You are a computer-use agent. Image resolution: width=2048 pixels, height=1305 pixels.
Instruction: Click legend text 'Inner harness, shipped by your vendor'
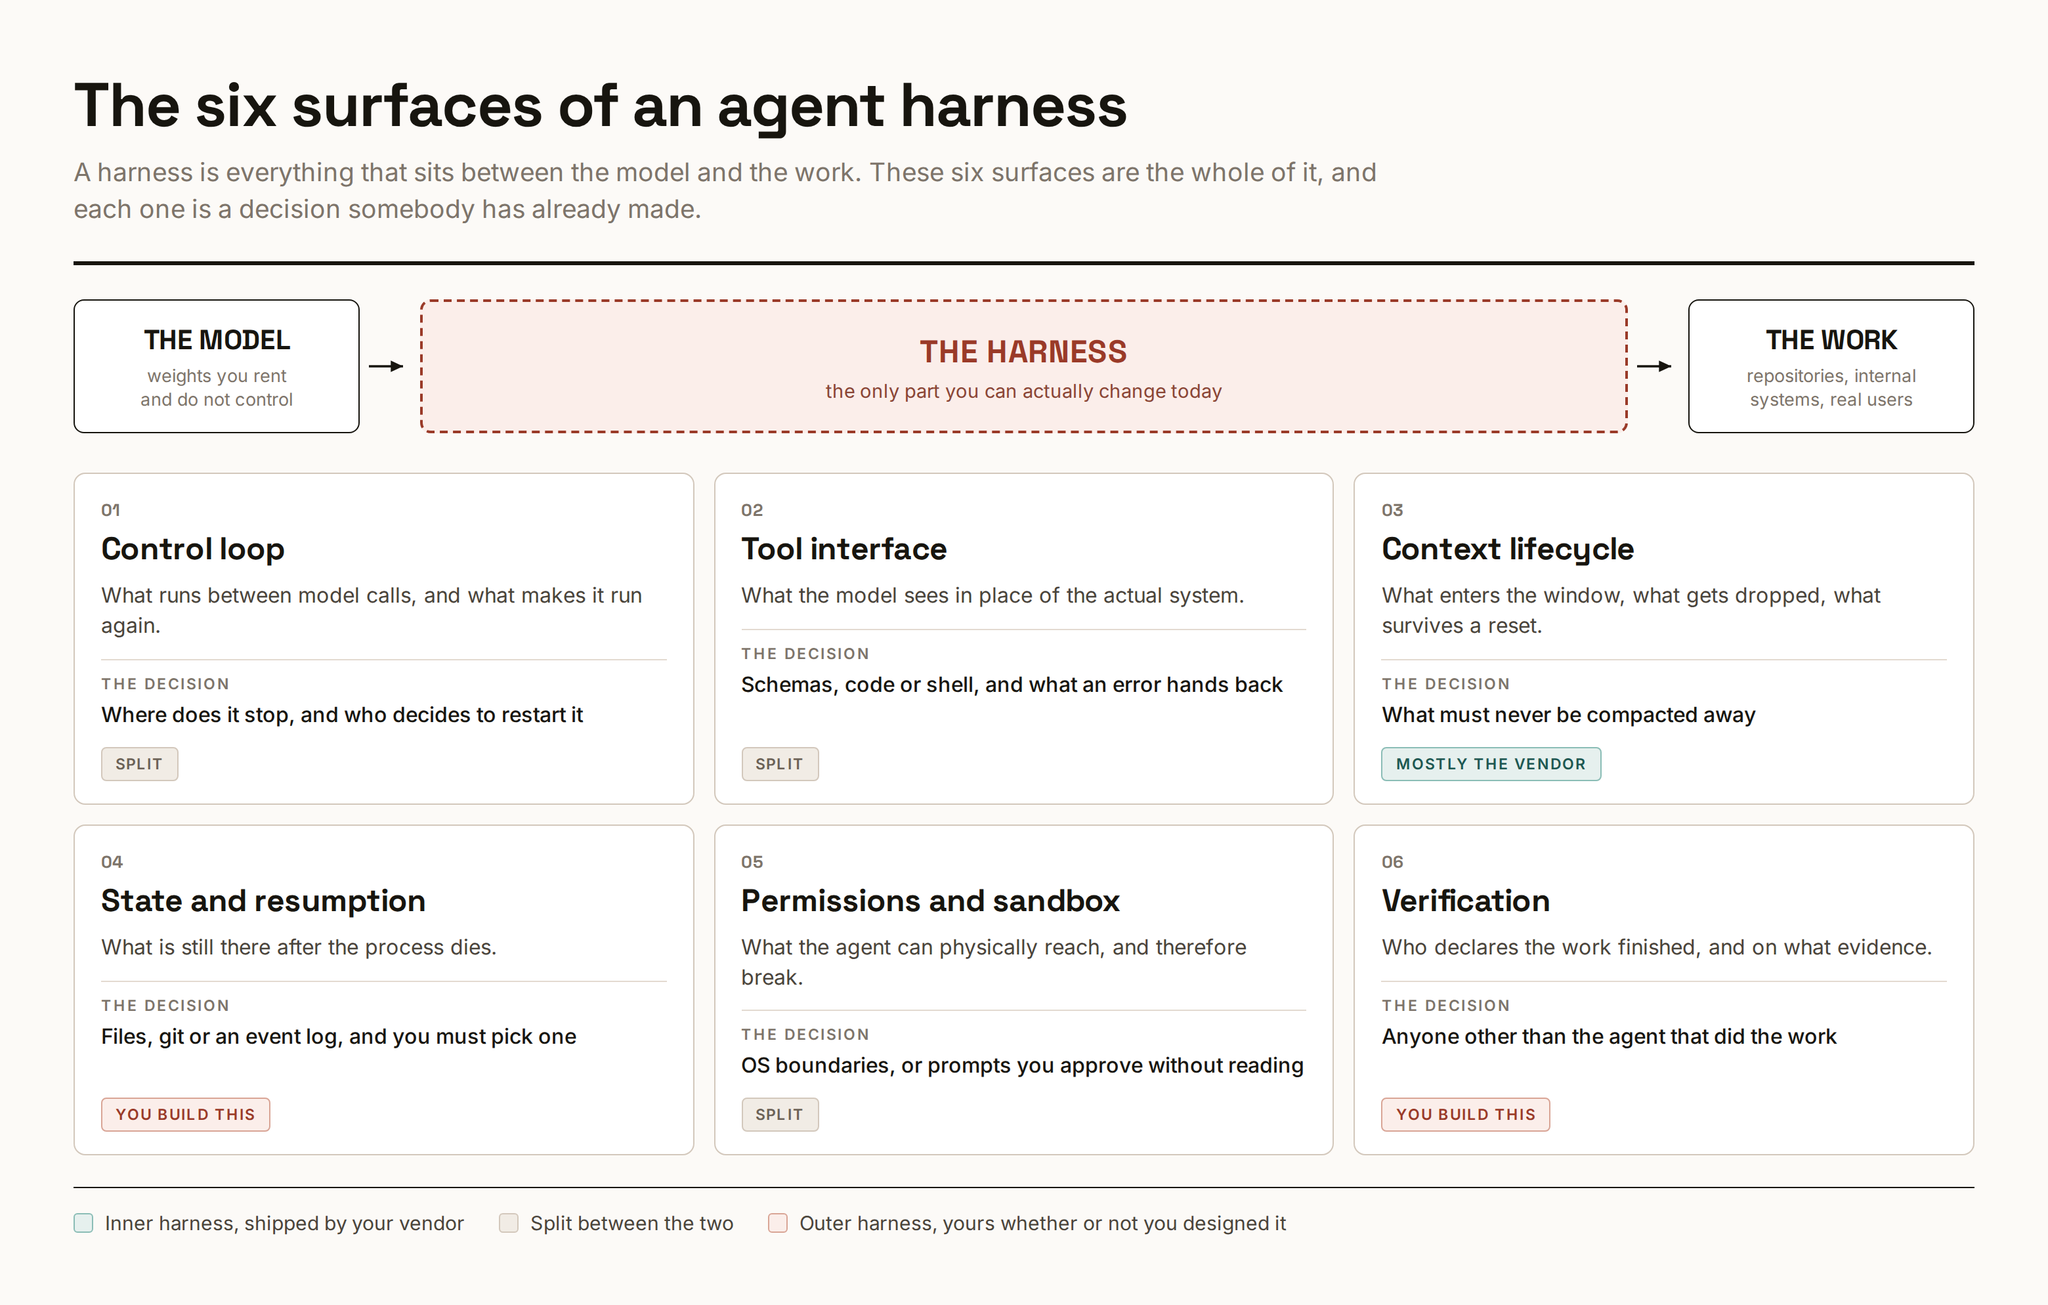point(284,1223)
